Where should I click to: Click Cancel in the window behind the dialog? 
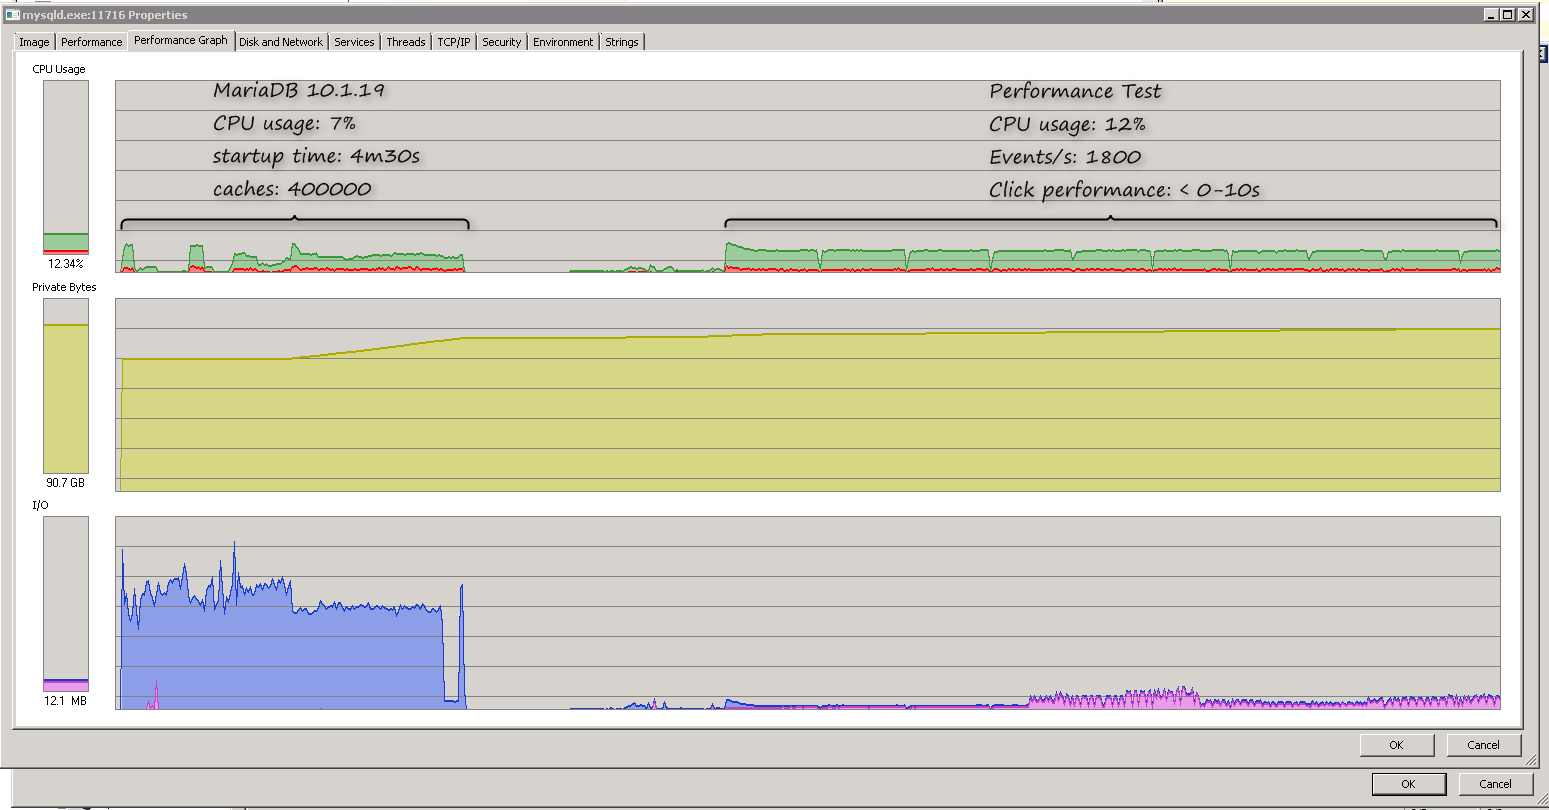point(1495,783)
